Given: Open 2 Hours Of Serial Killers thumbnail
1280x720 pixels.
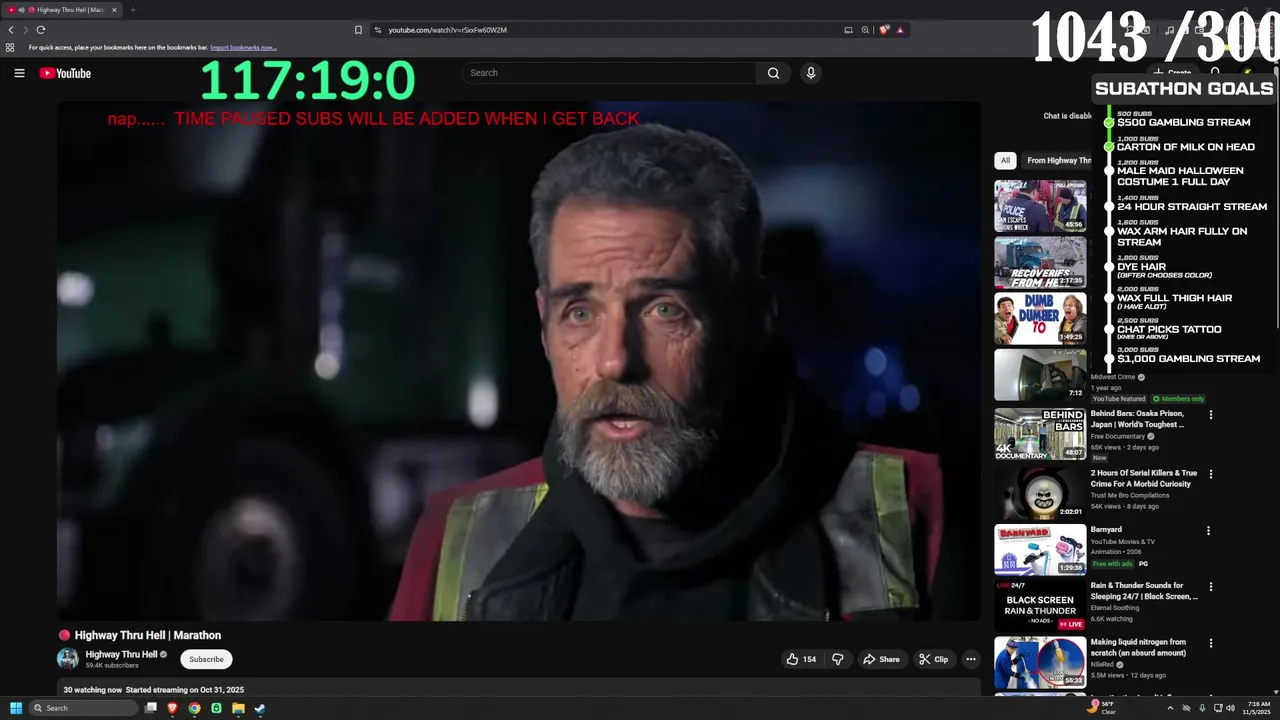Looking at the screenshot, I should (x=1040, y=492).
